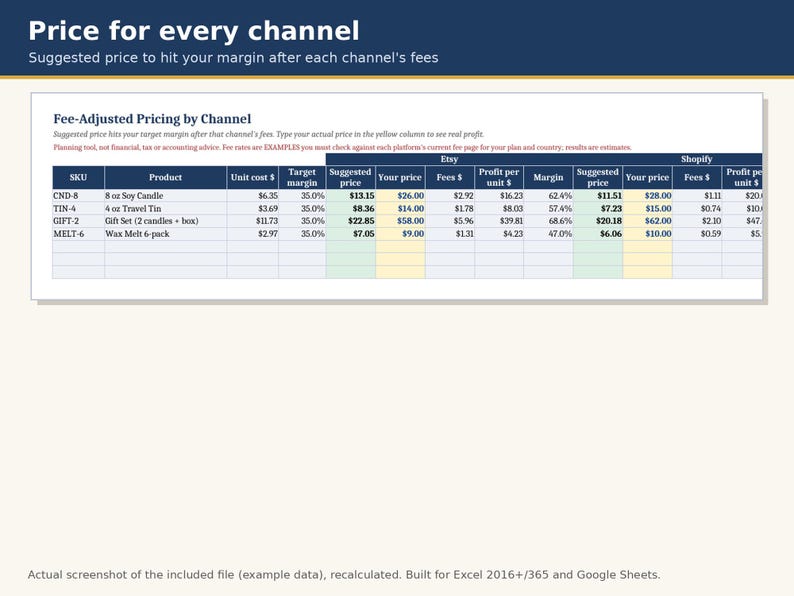The image size is (794, 596).
Task: Click the Margin column header
Action: click(548, 177)
